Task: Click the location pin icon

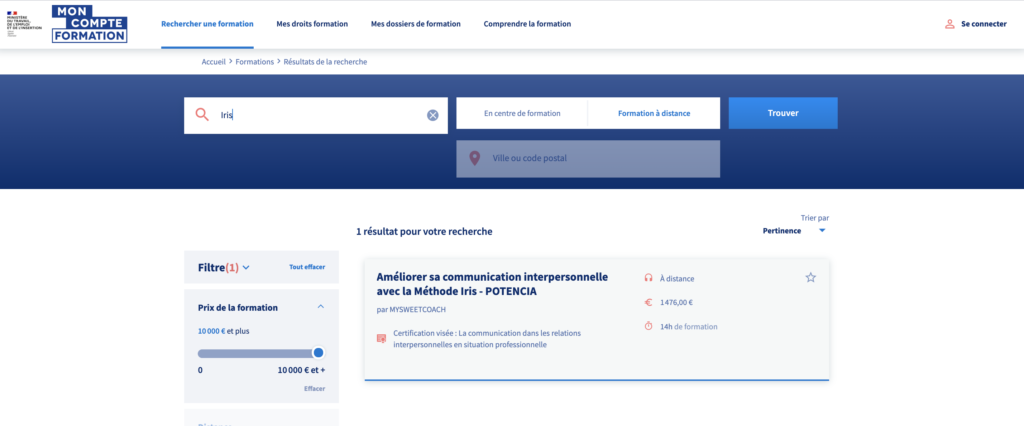Action: tap(475, 158)
